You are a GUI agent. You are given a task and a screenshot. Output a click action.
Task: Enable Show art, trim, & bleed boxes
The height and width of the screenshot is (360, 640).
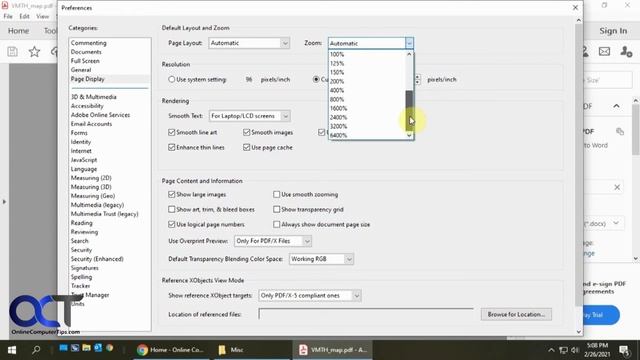coord(172,209)
